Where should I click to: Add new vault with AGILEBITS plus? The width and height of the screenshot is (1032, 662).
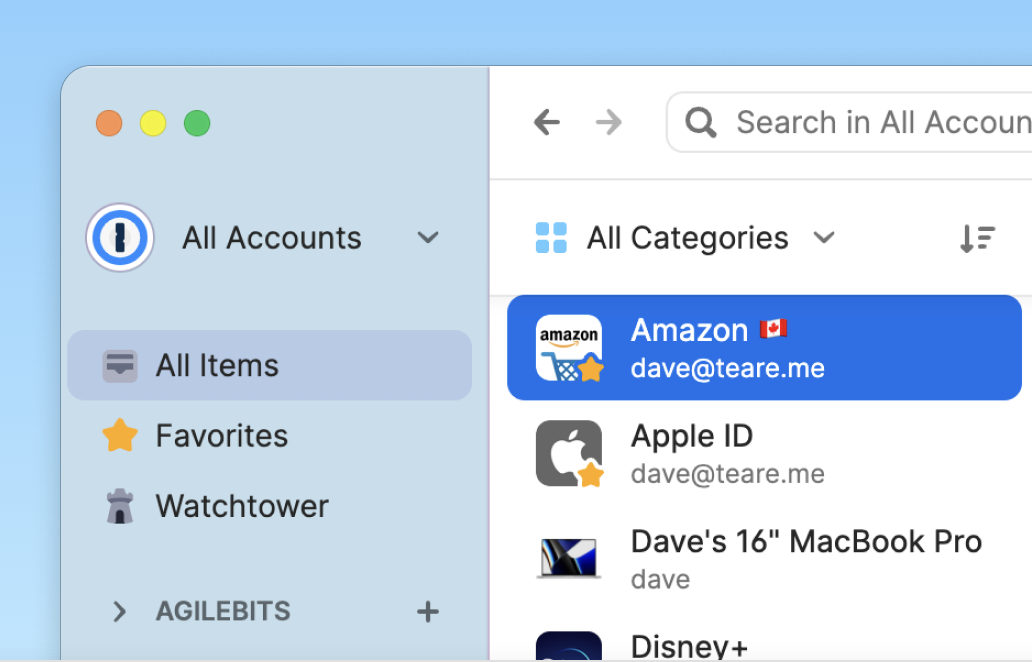(x=428, y=611)
